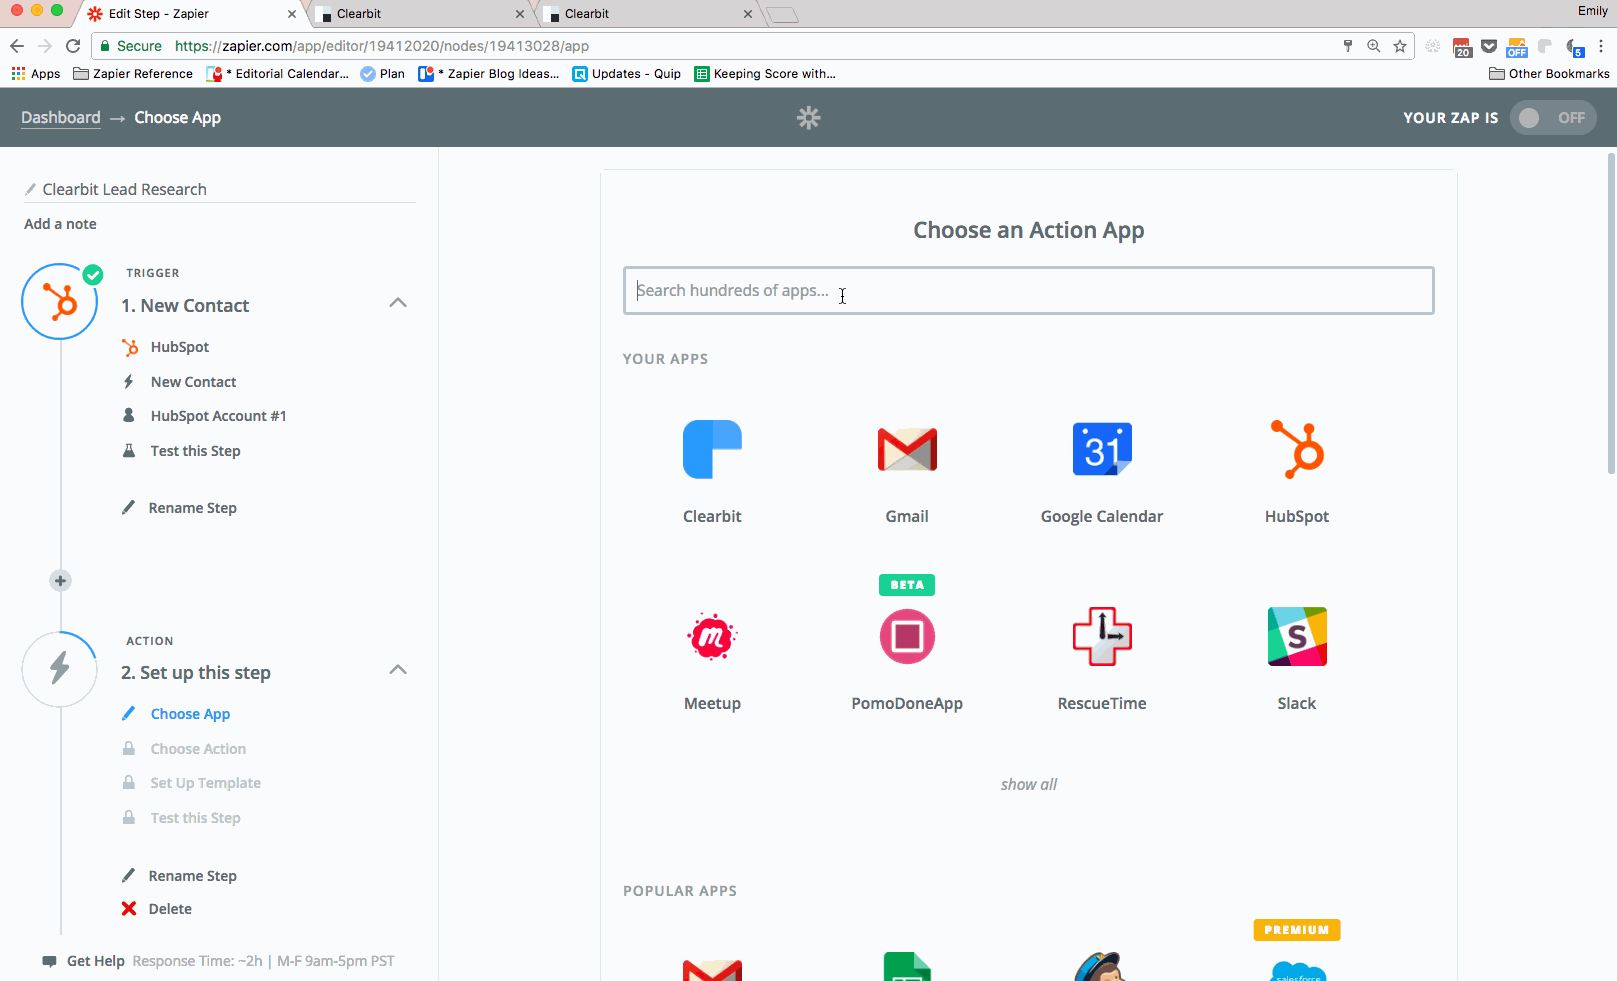Click the locked Set Up Template item

(x=205, y=783)
